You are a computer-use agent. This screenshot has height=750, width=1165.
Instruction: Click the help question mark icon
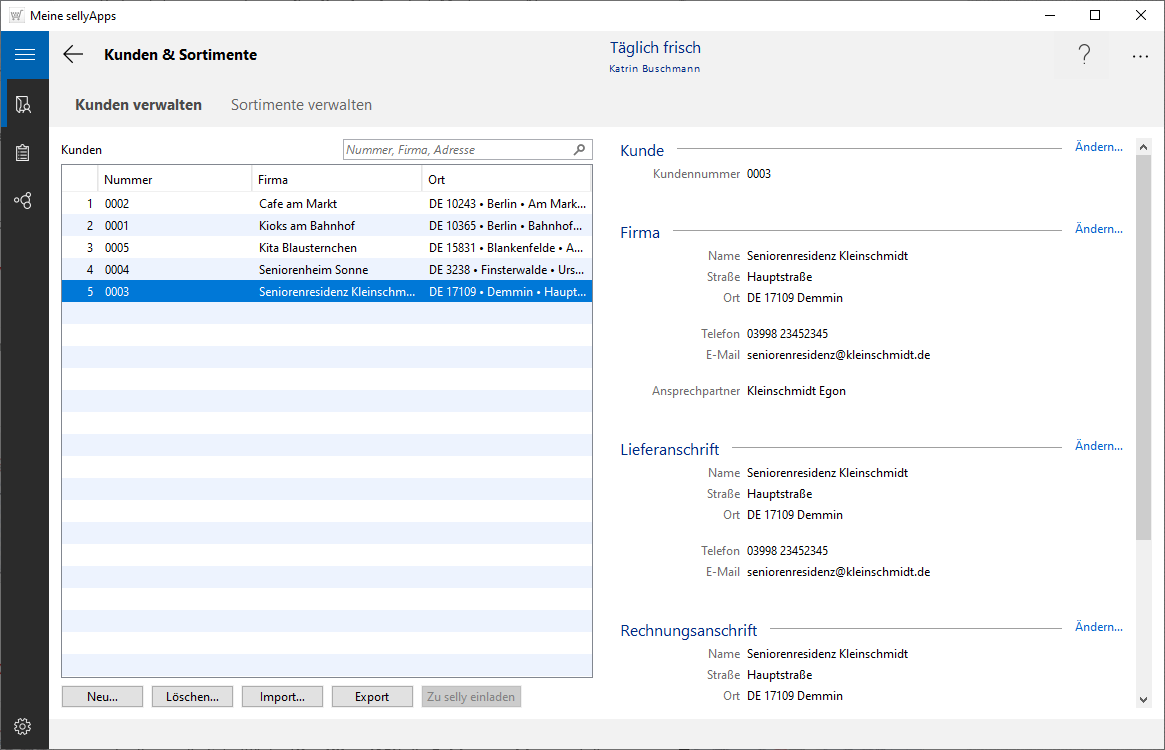[1083, 56]
